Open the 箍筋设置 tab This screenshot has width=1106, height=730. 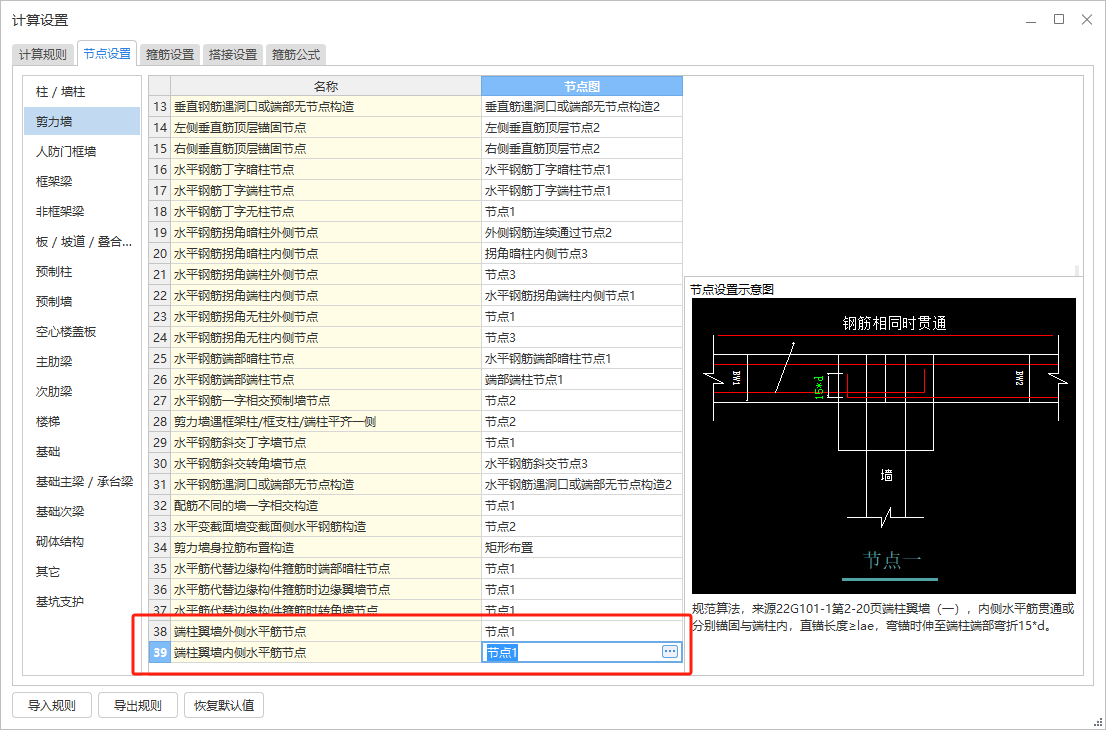169,54
